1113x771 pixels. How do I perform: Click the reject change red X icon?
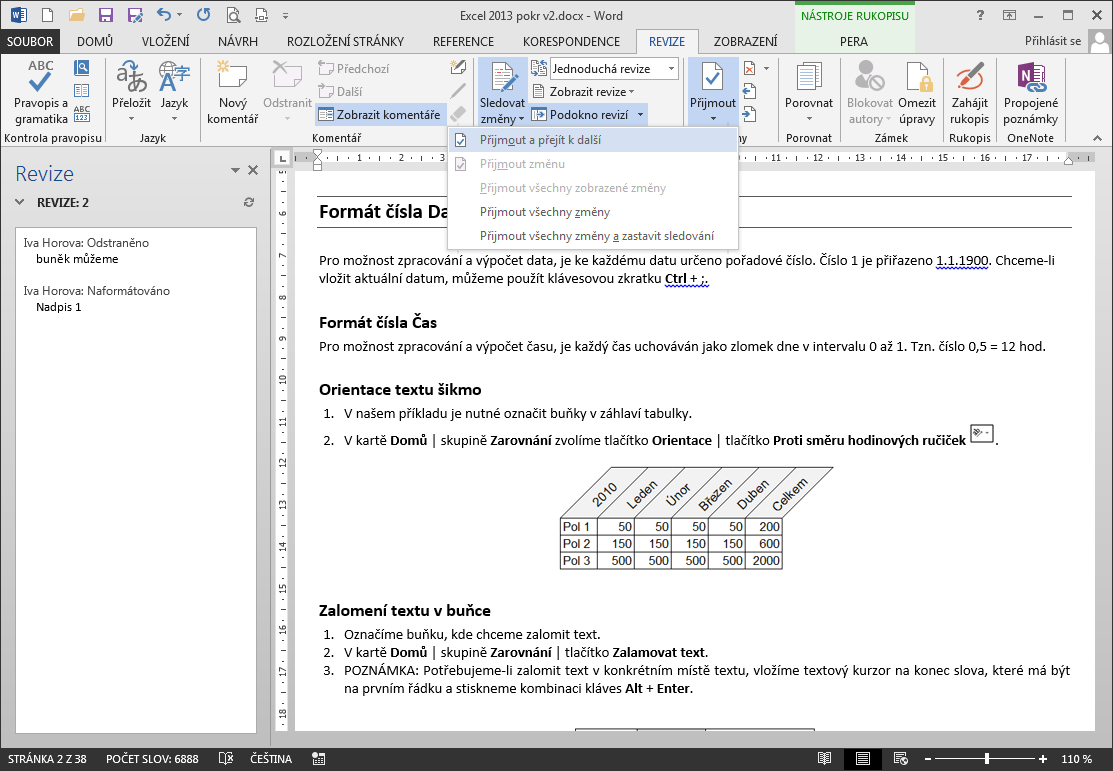pyautogui.click(x=750, y=68)
